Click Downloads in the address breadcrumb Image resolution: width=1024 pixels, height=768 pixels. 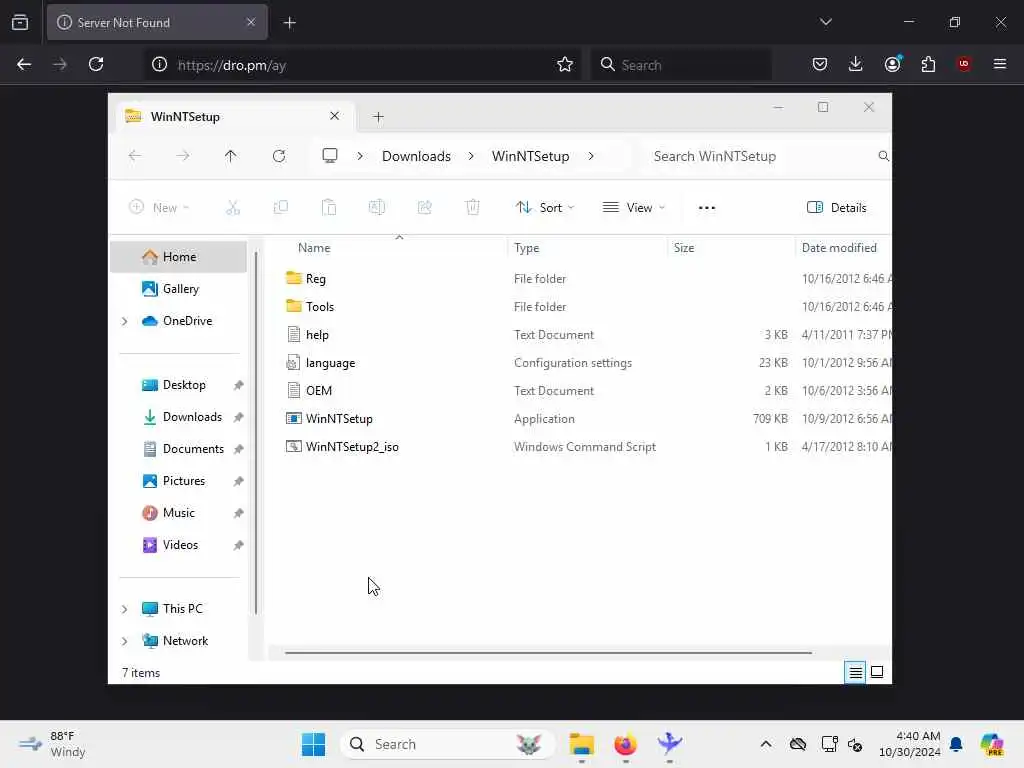tap(416, 156)
